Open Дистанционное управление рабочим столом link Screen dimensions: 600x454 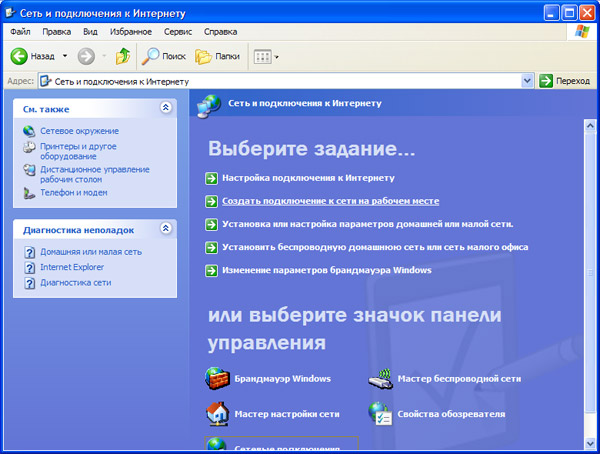pos(95,174)
